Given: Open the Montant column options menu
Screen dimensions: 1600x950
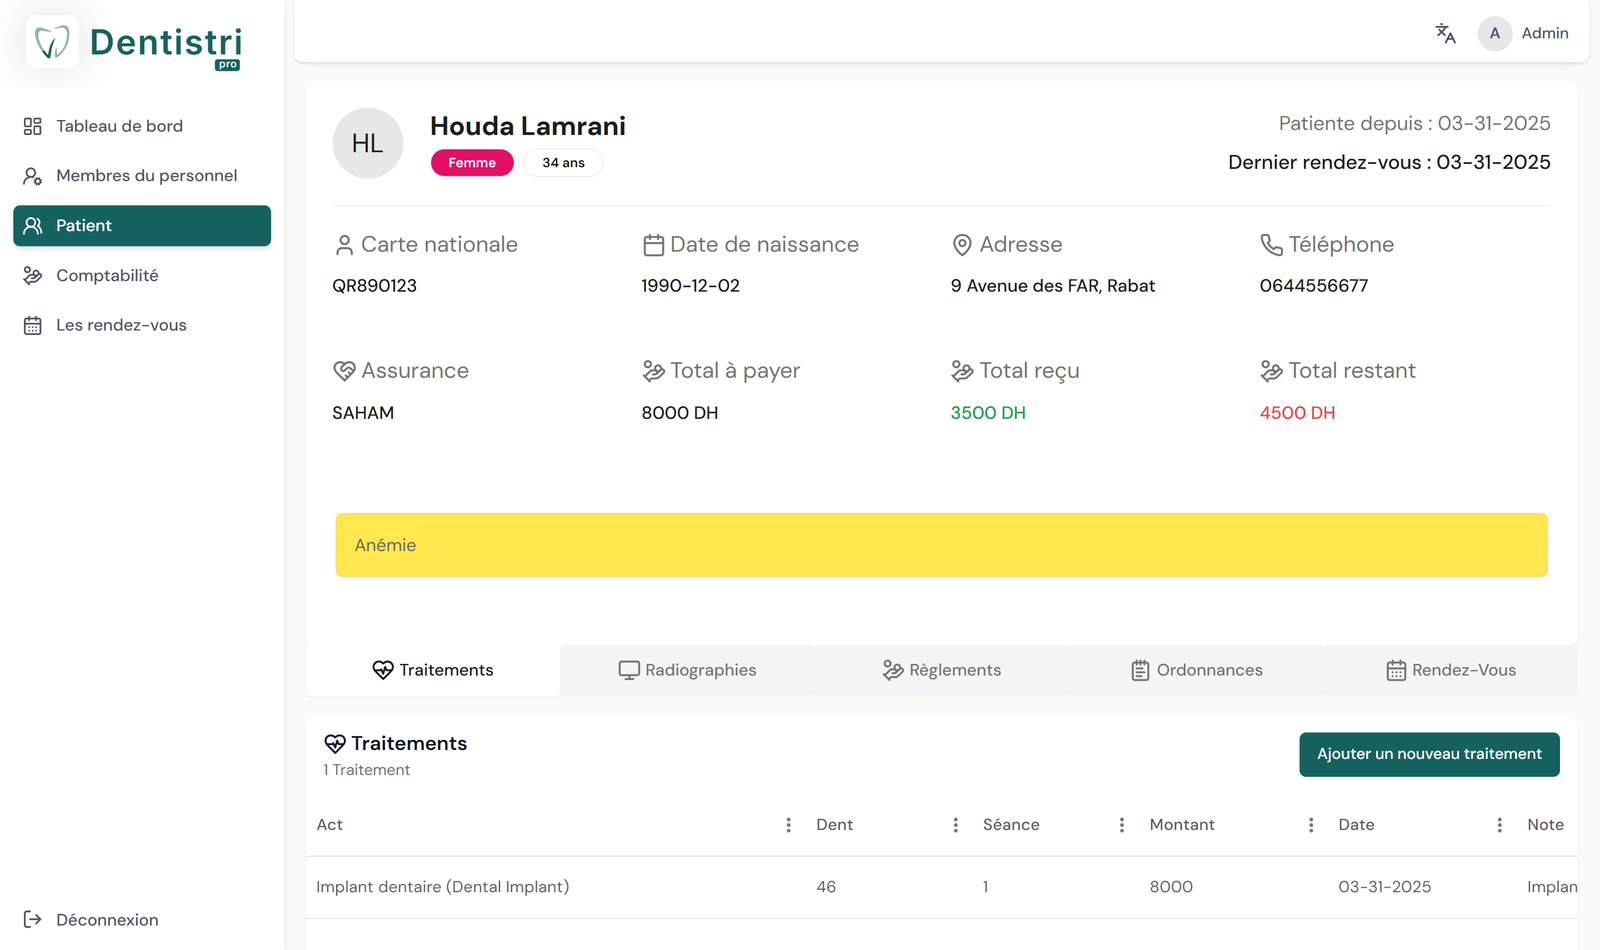Looking at the screenshot, I should point(1310,825).
